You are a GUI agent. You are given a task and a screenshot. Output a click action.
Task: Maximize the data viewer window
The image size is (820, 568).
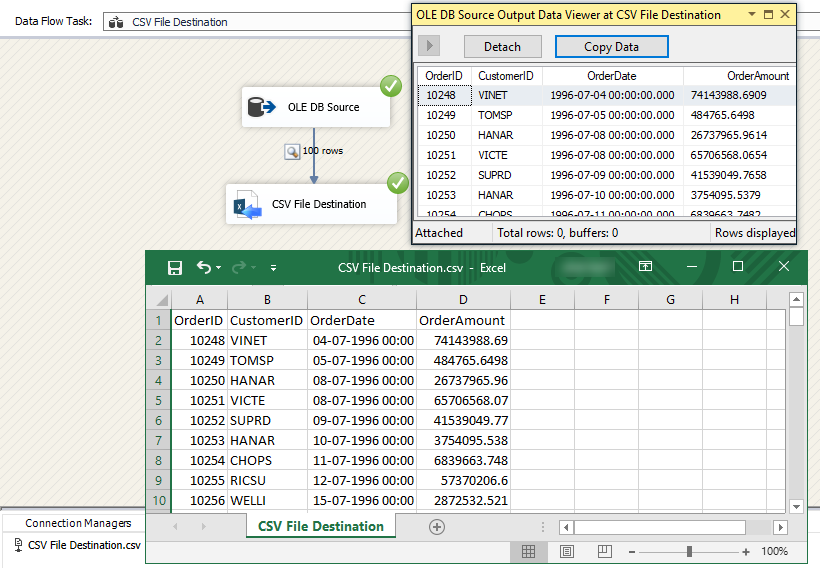click(768, 15)
